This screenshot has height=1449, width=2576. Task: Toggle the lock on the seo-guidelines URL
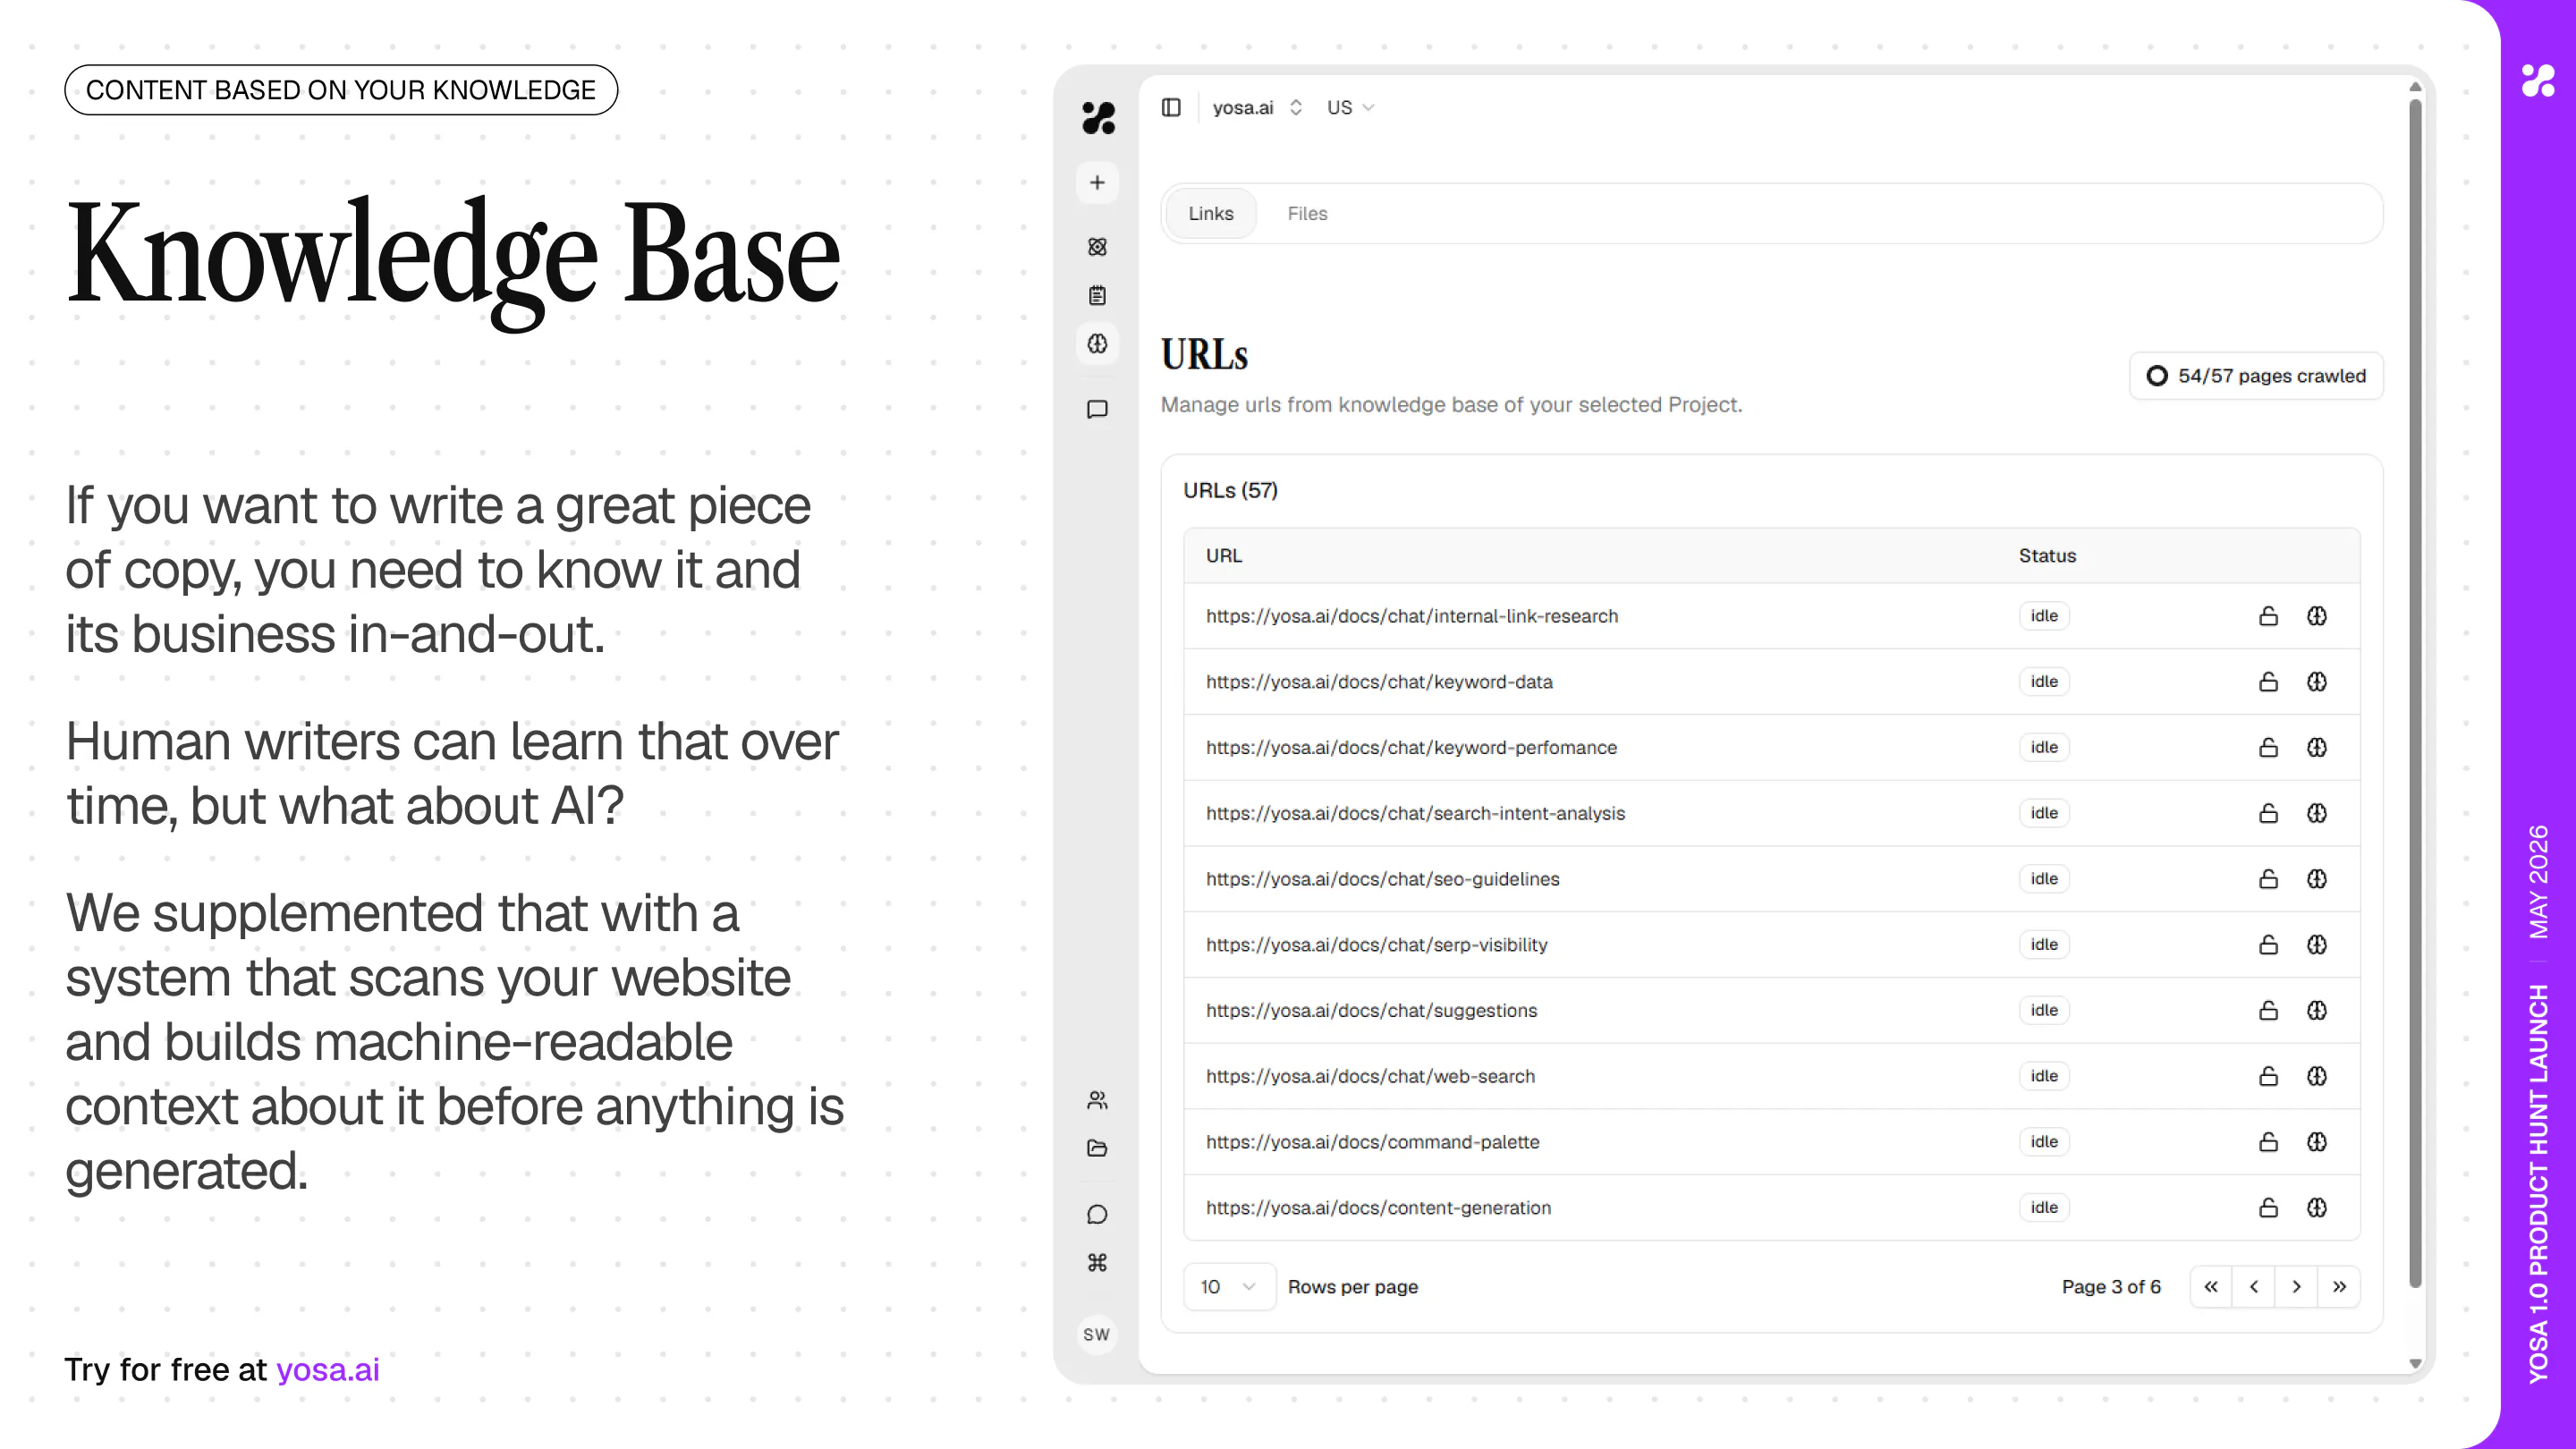2268,879
